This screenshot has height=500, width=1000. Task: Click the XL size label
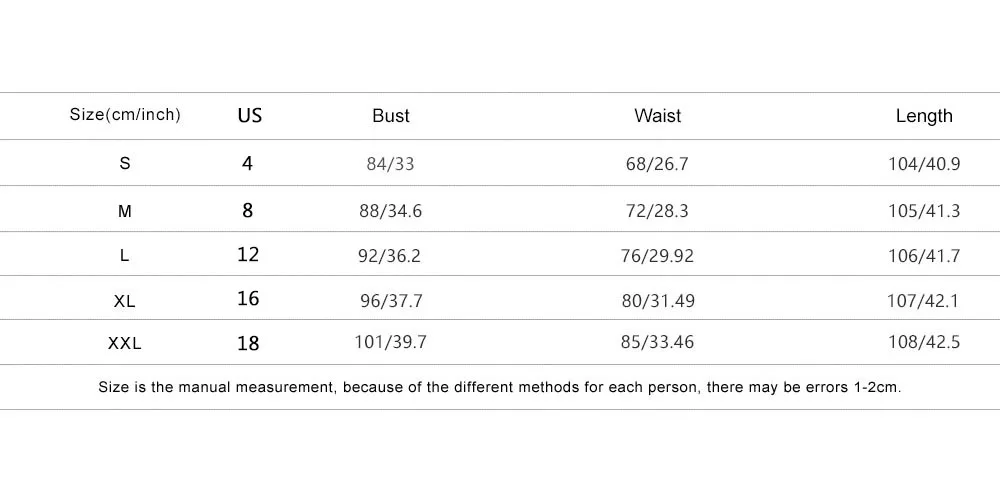click(124, 301)
